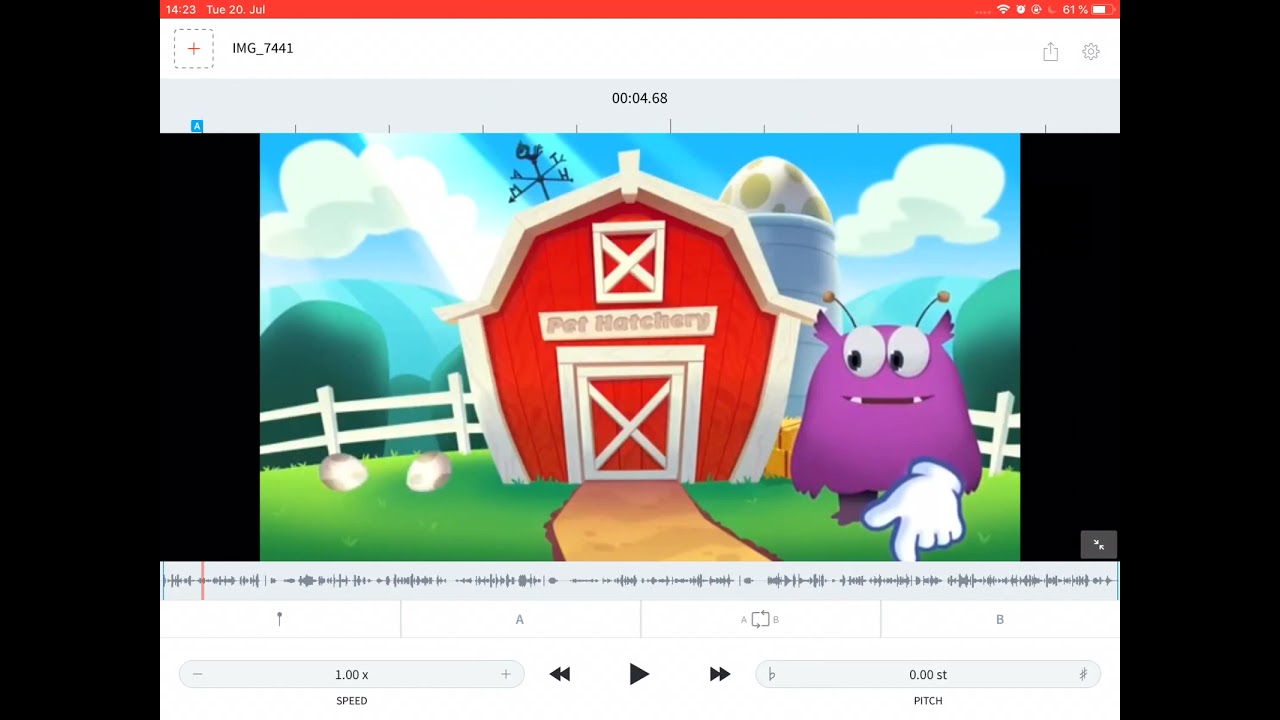1280x720 pixels.
Task: Rewind with the double-left arrow button
Action: 560,675
